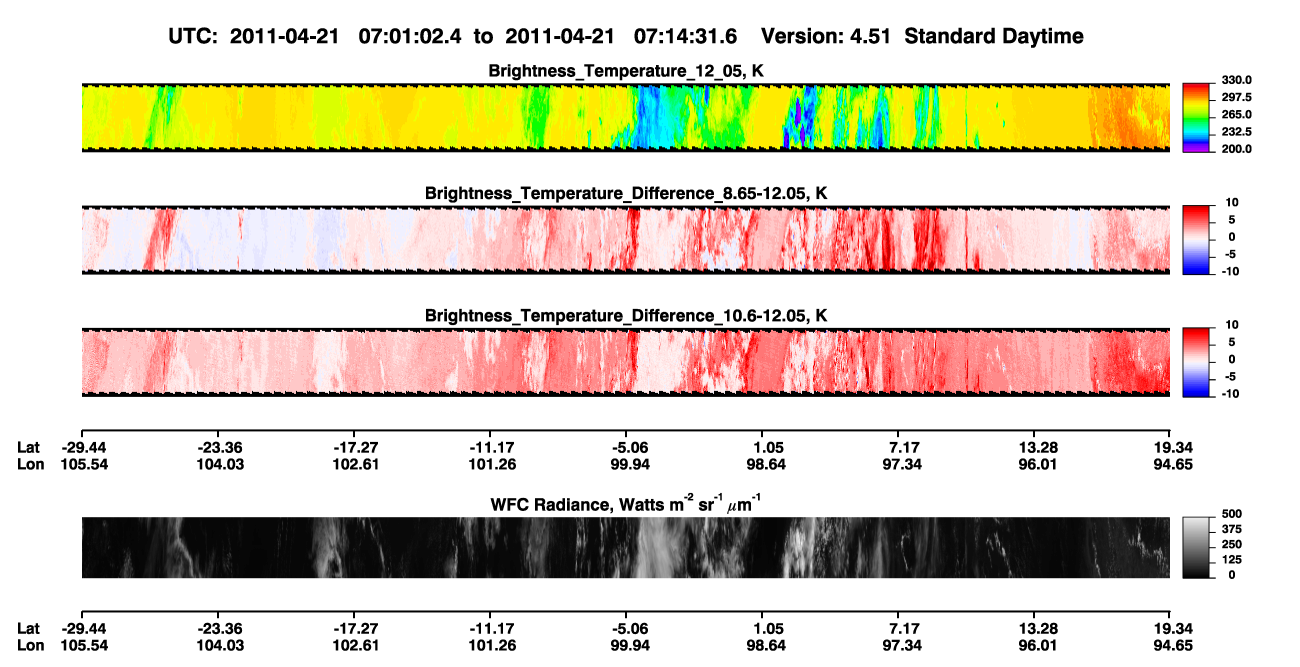Click the end time '07:14:31.6' in the title
Screen dimensions: 1300x667
click(x=686, y=36)
